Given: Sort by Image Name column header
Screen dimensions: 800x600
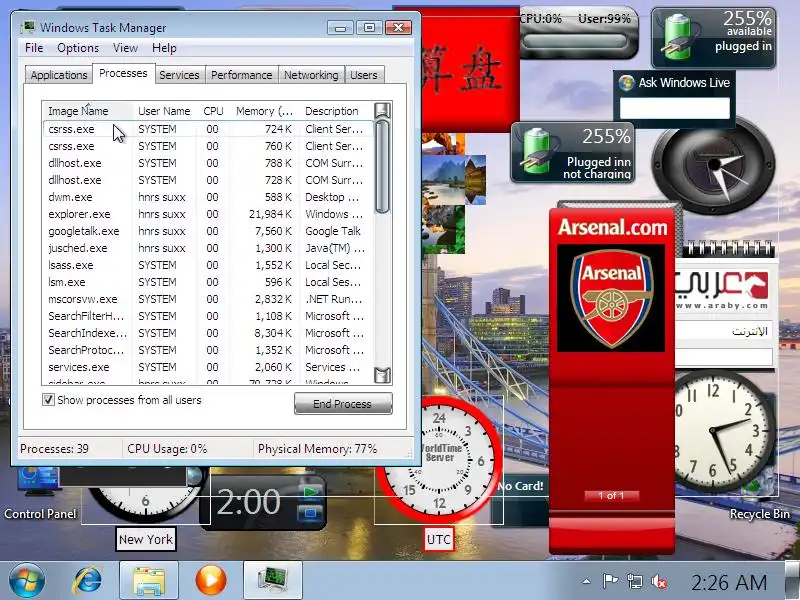Looking at the screenshot, I should [x=88, y=111].
